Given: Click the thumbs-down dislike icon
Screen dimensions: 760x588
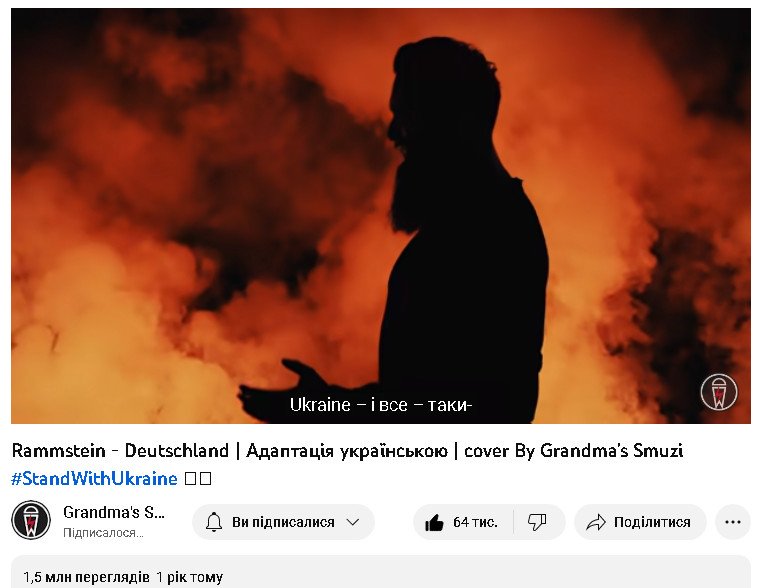Looking at the screenshot, I should pos(537,522).
